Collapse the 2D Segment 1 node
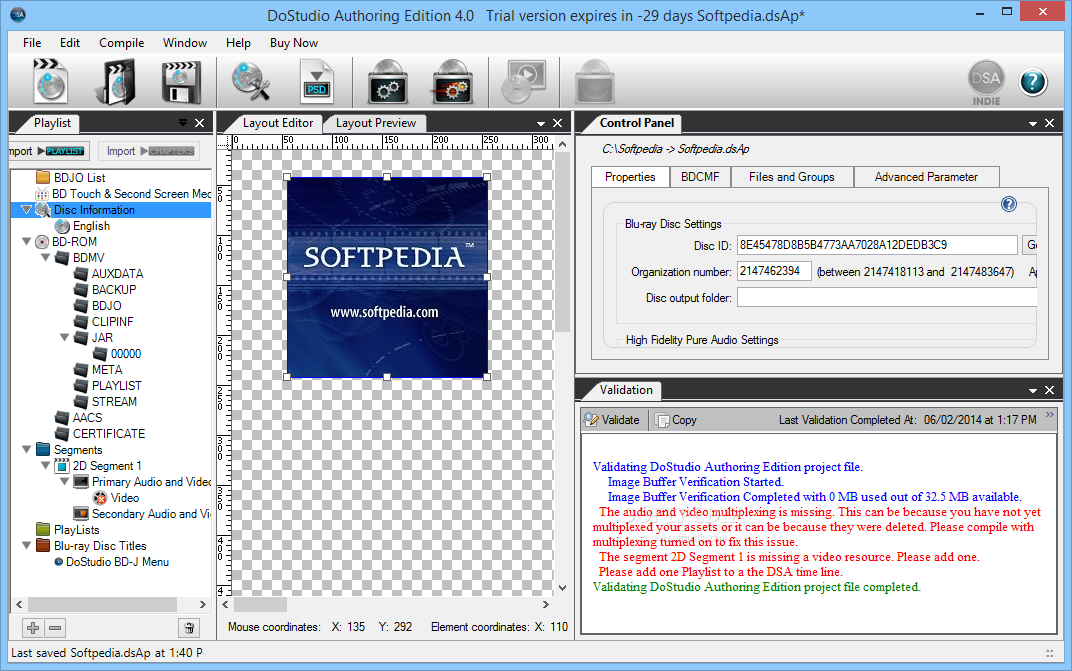Screen dimensions: 1072x671 pos(46,465)
